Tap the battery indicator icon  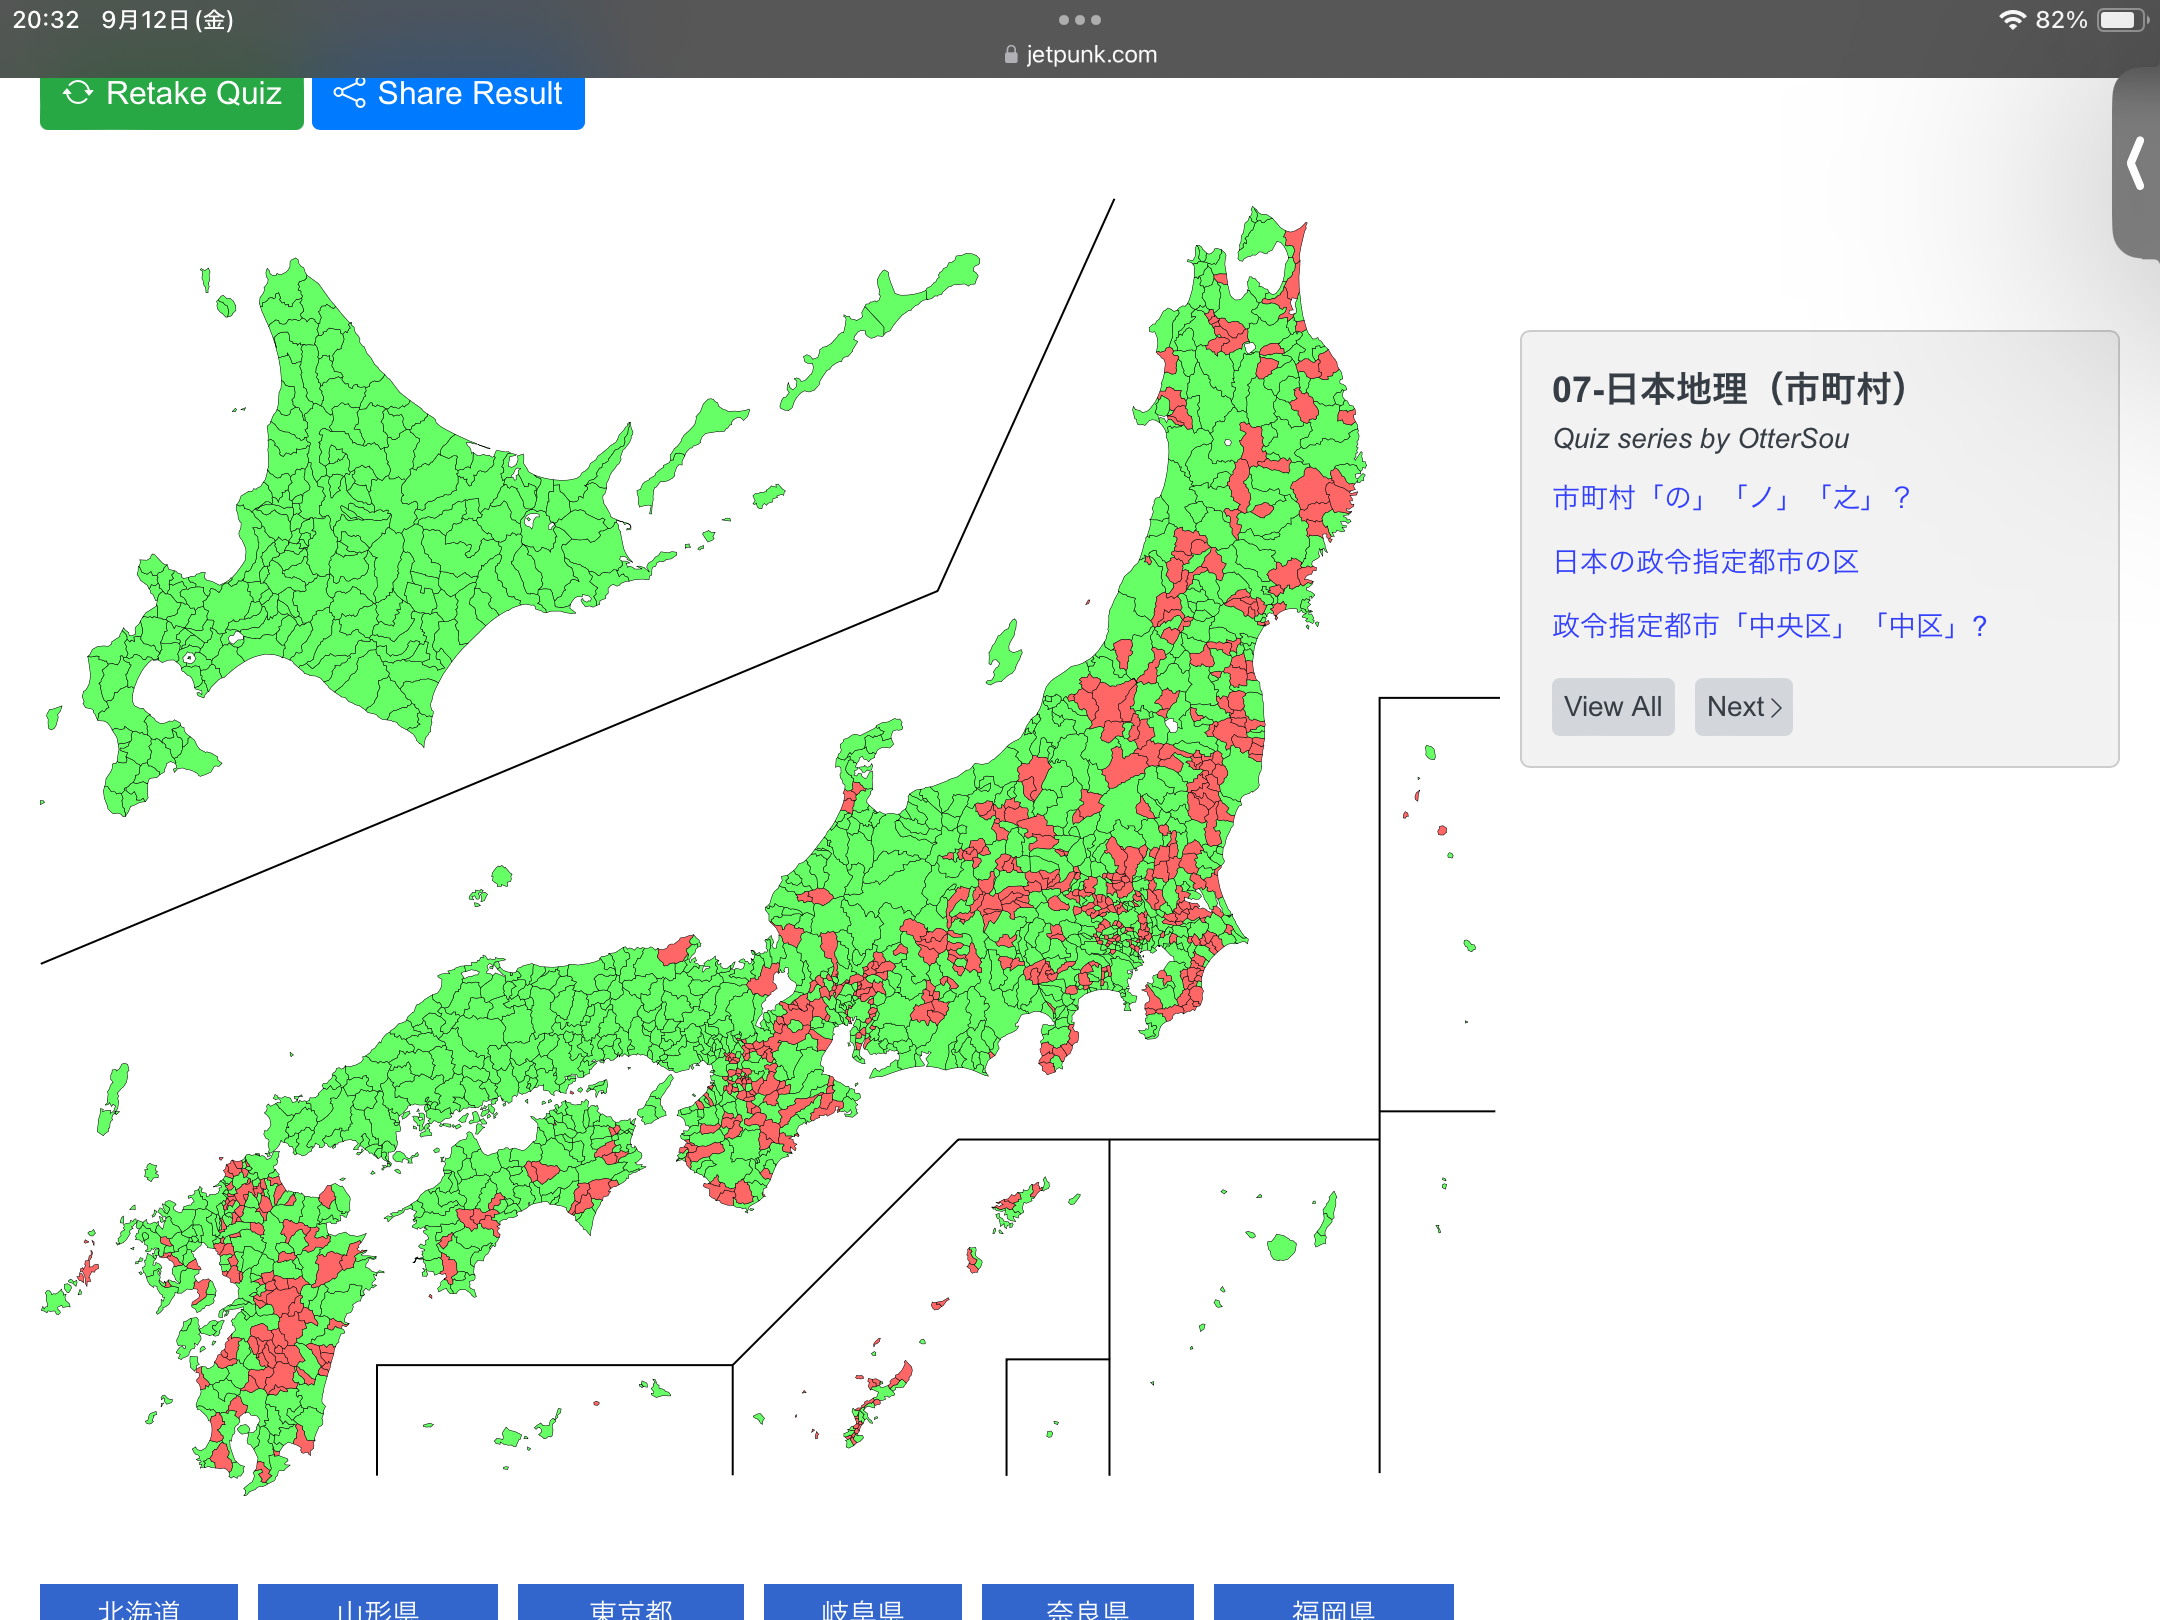click(2121, 20)
